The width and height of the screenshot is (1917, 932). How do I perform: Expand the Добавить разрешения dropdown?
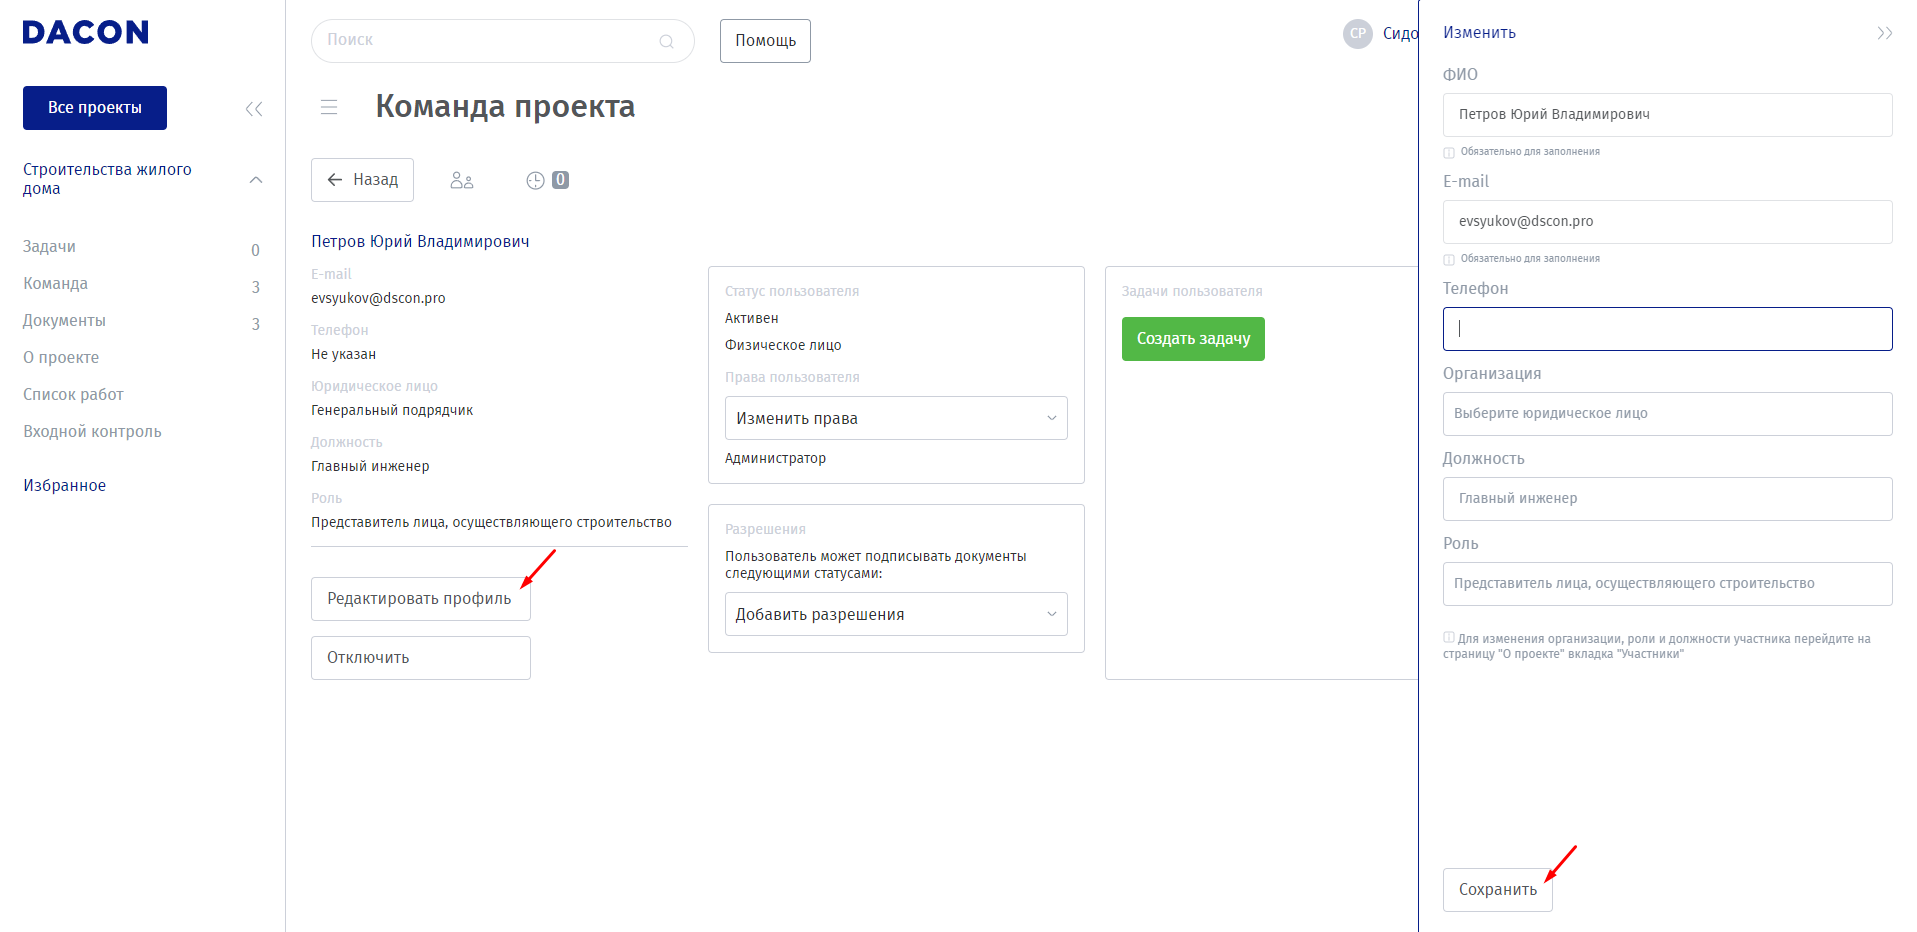point(895,614)
